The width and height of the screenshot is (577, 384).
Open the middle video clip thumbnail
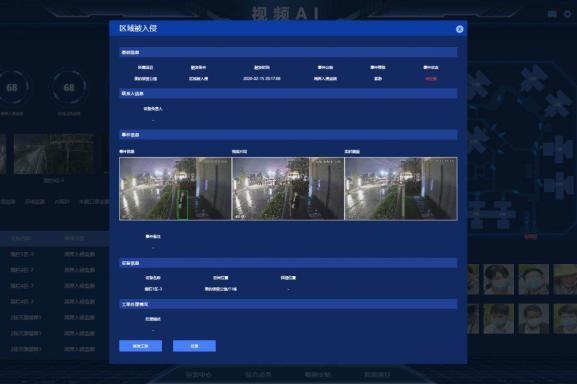click(x=288, y=189)
